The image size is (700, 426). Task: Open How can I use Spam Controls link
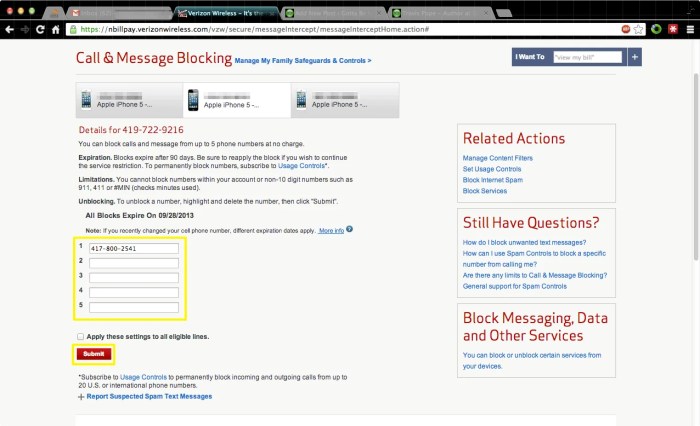click(x=534, y=259)
